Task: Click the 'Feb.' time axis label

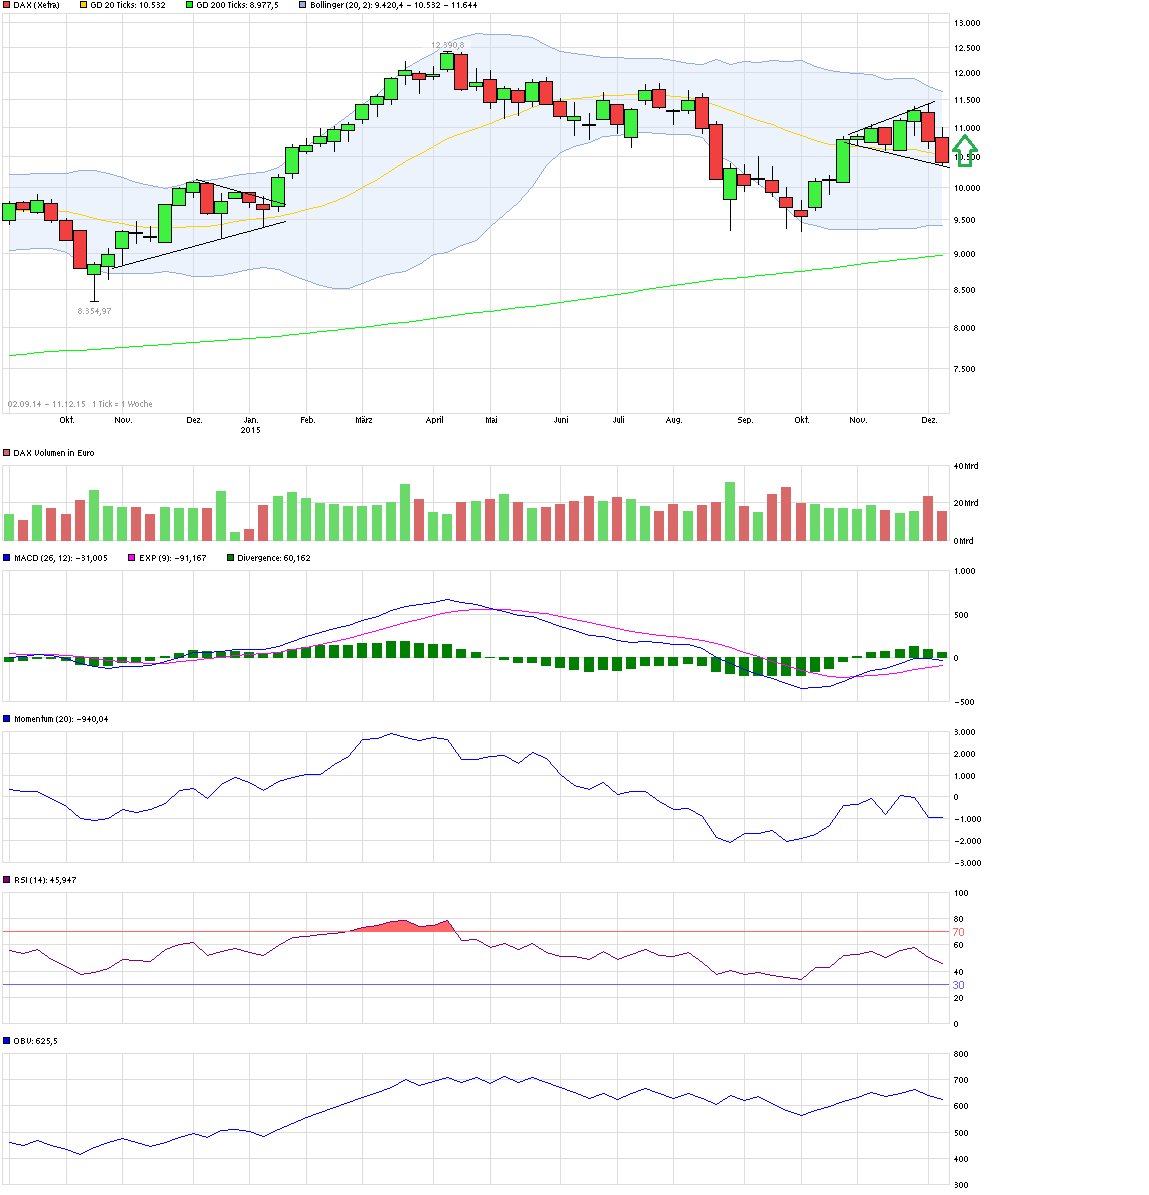Action: [x=308, y=420]
